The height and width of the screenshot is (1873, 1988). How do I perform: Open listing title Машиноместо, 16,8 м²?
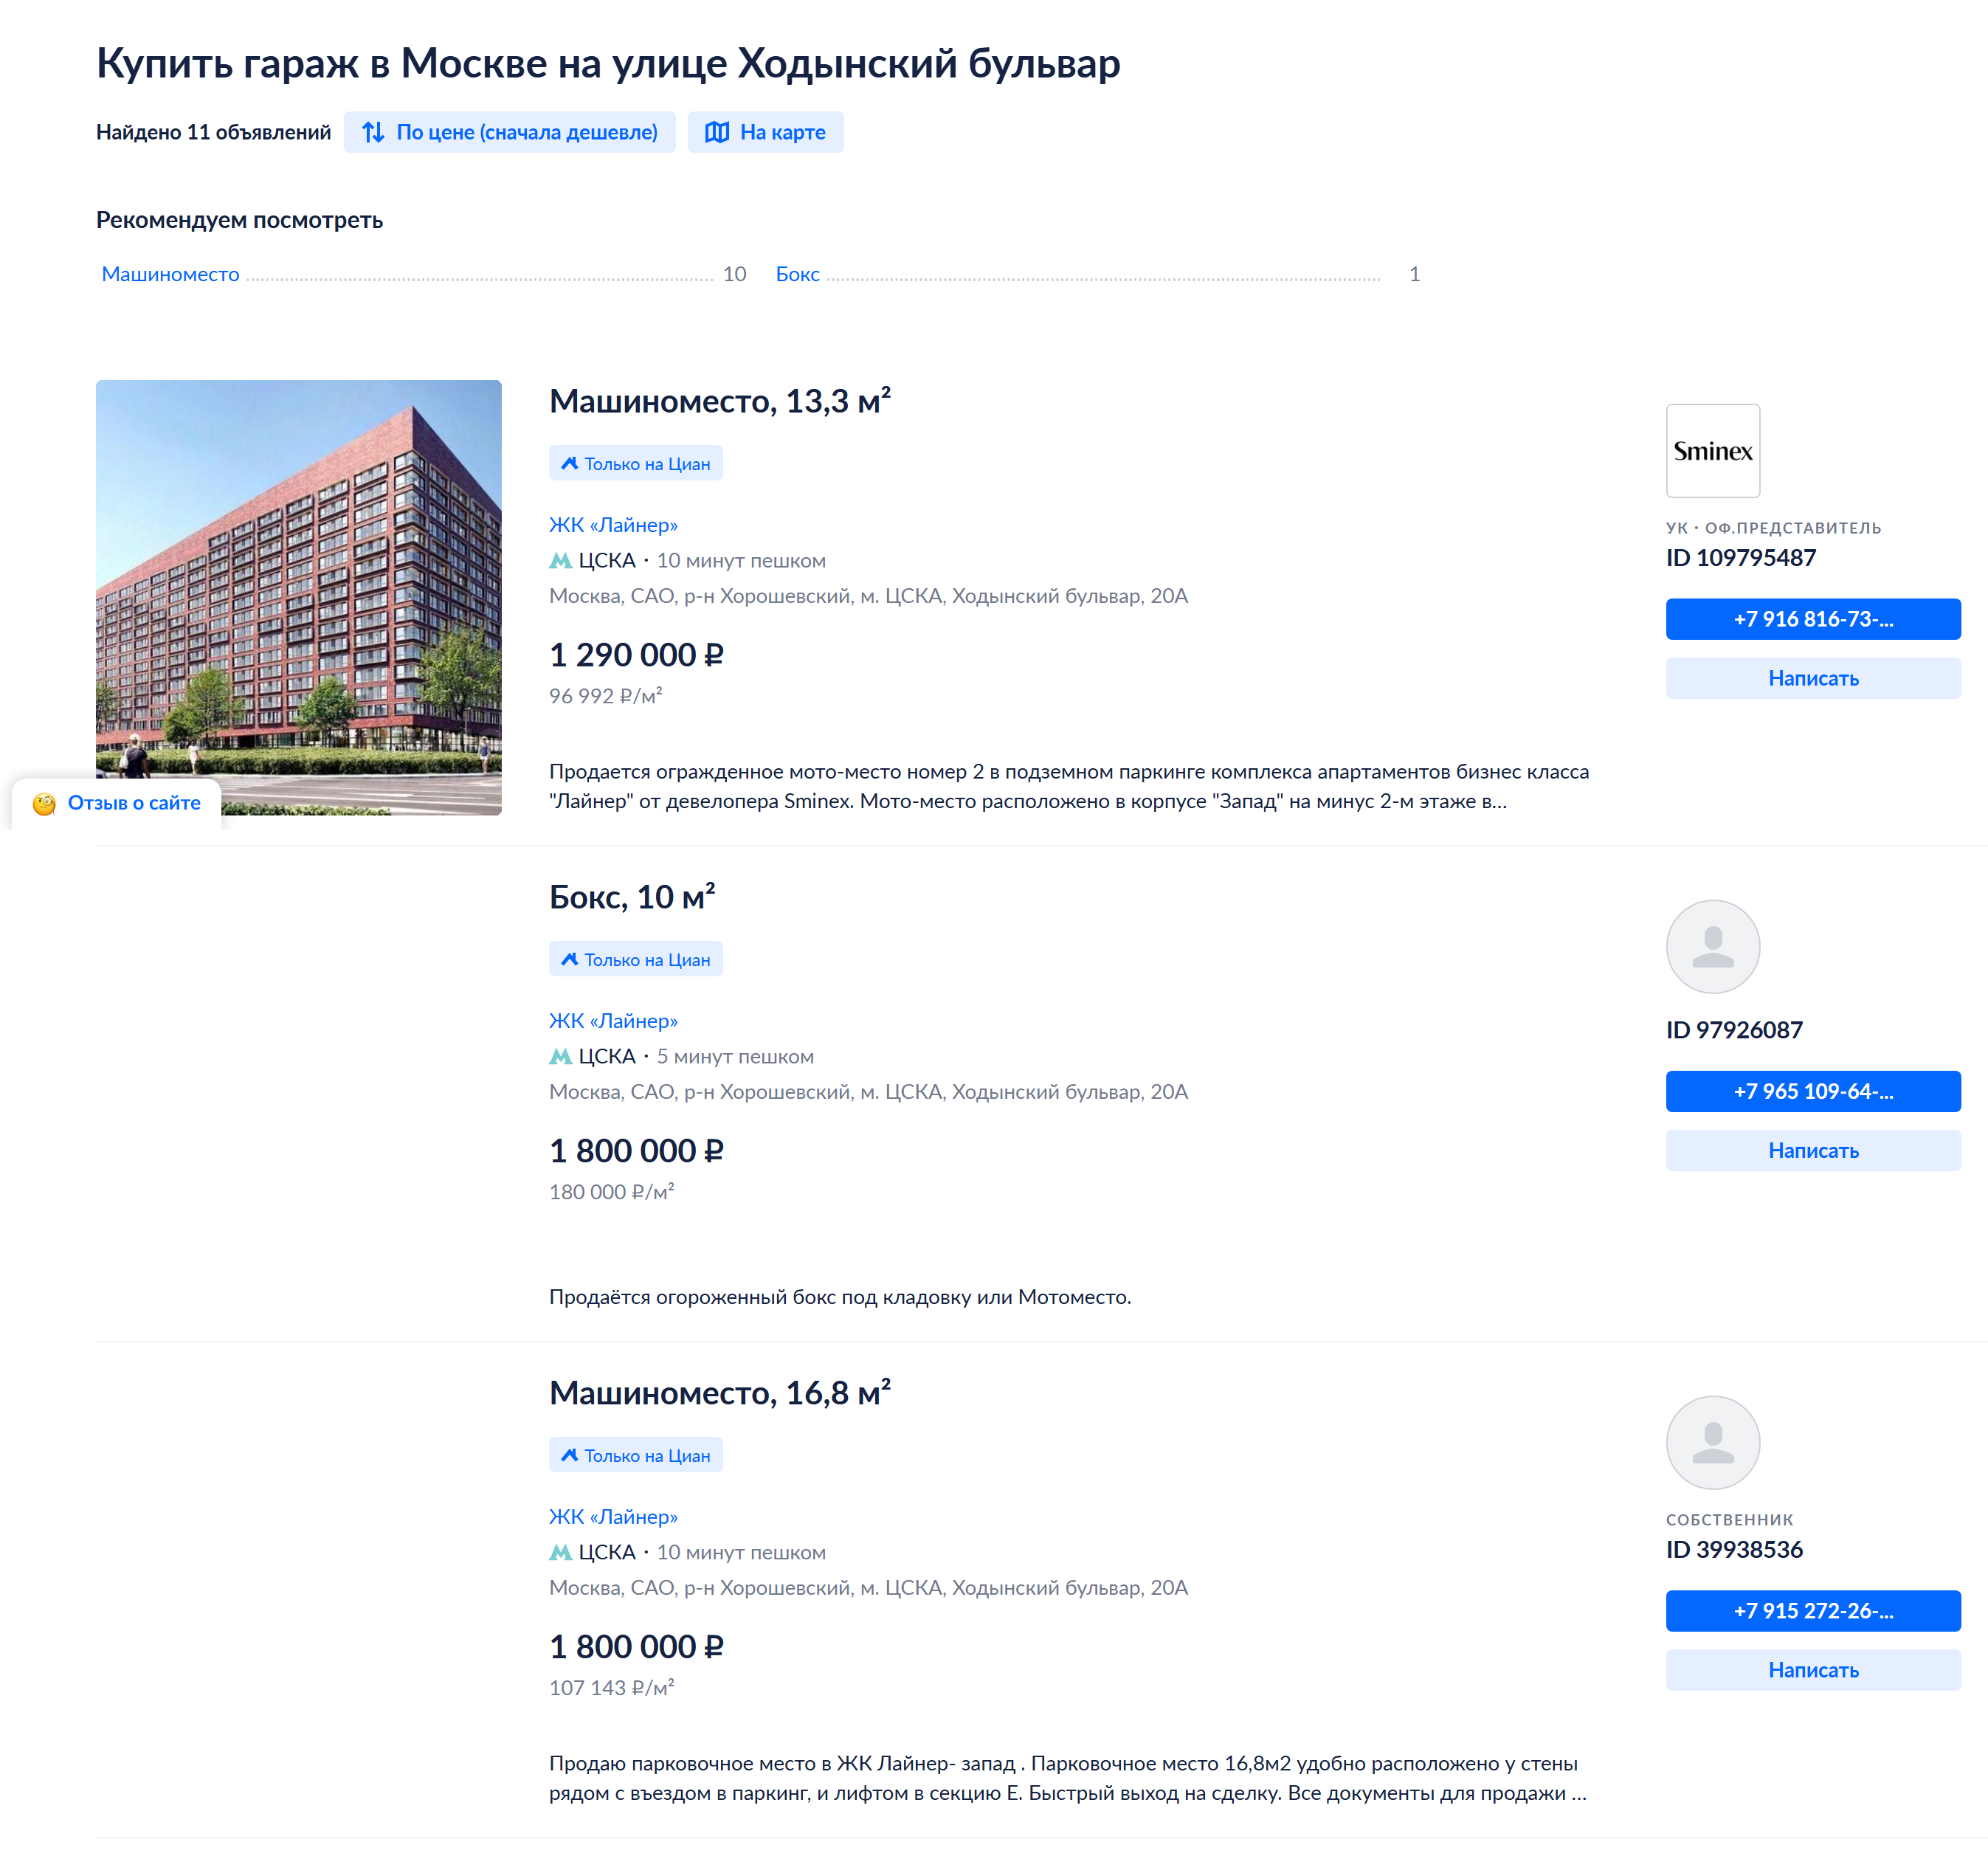[720, 1393]
